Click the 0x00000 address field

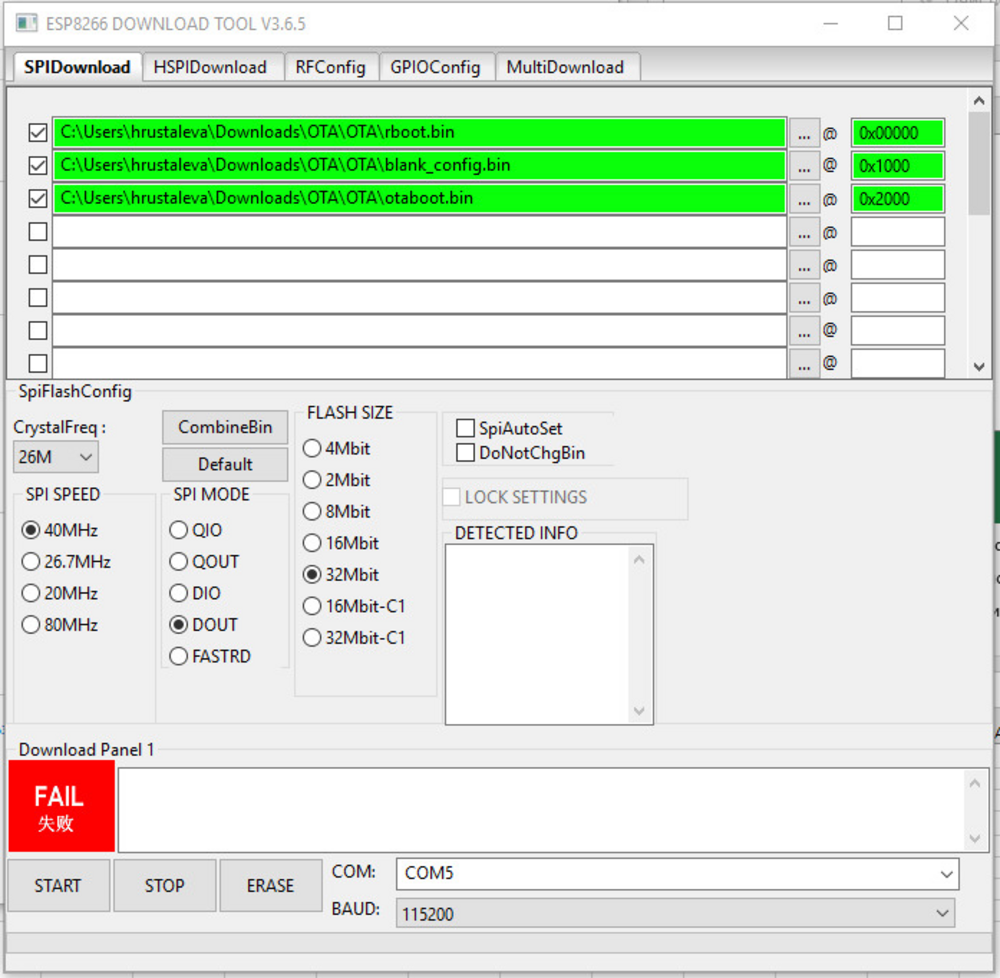coord(898,133)
